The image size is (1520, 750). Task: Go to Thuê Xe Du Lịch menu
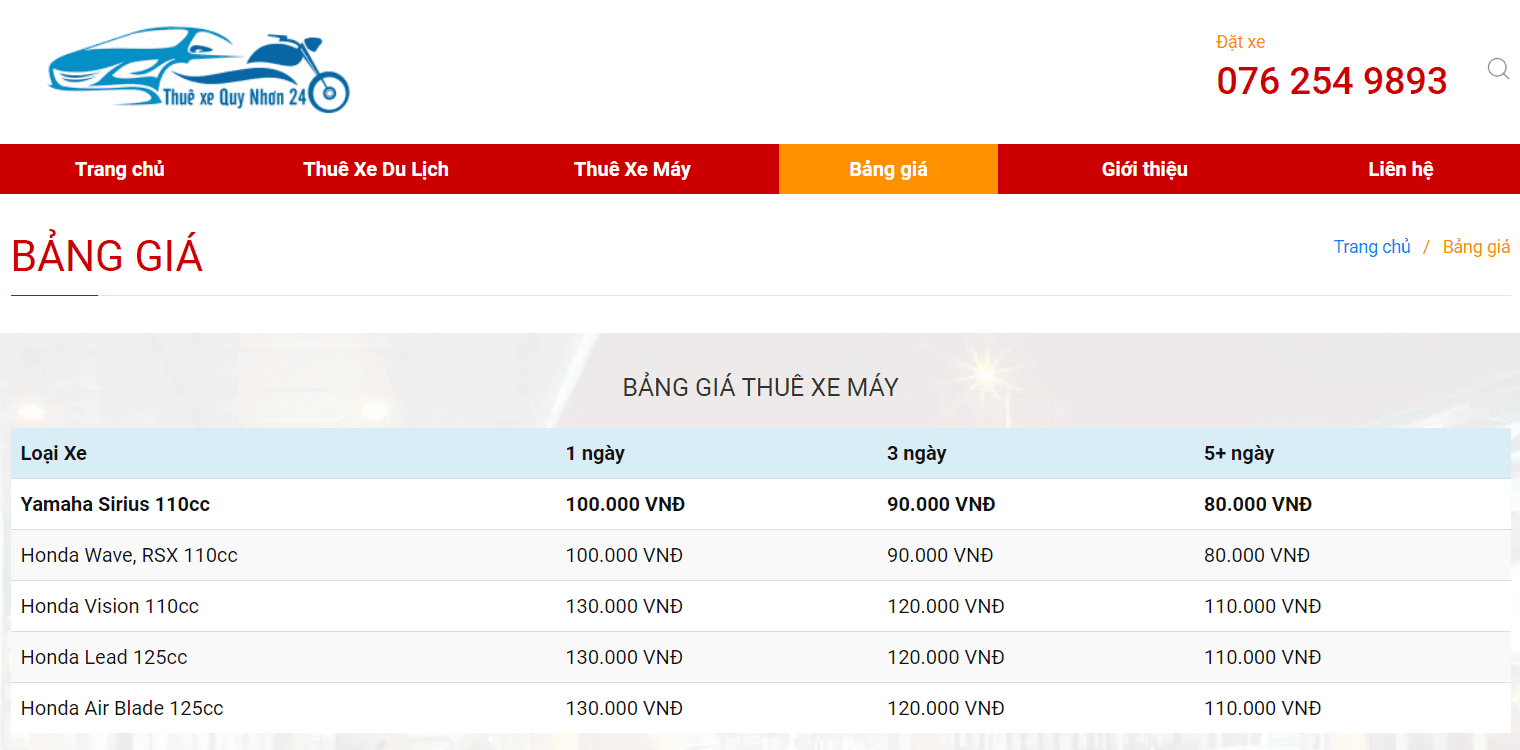click(x=376, y=169)
